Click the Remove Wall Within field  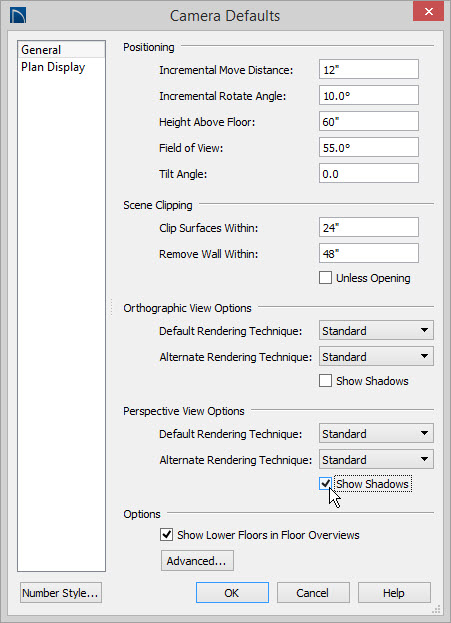(369, 253)
